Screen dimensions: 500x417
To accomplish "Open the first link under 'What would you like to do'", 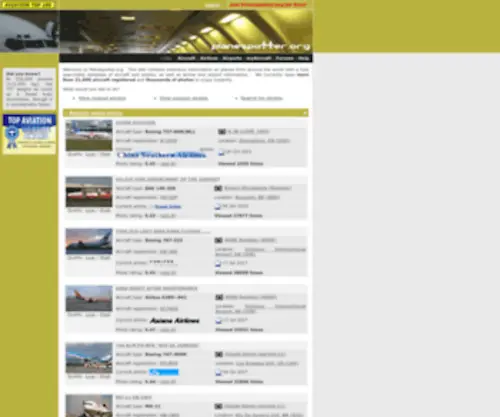I will click(102, 98).
